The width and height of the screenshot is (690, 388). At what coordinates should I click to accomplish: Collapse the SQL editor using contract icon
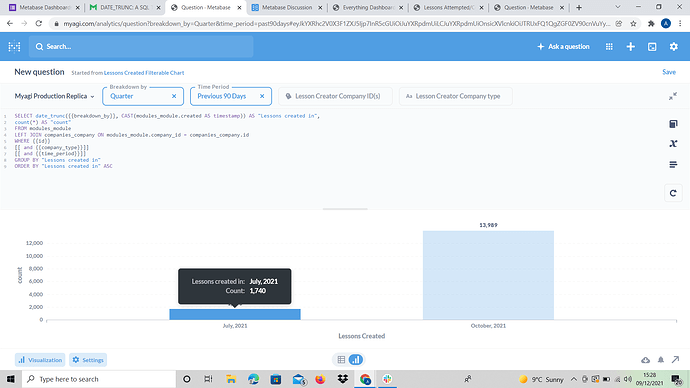pos(673,96)
